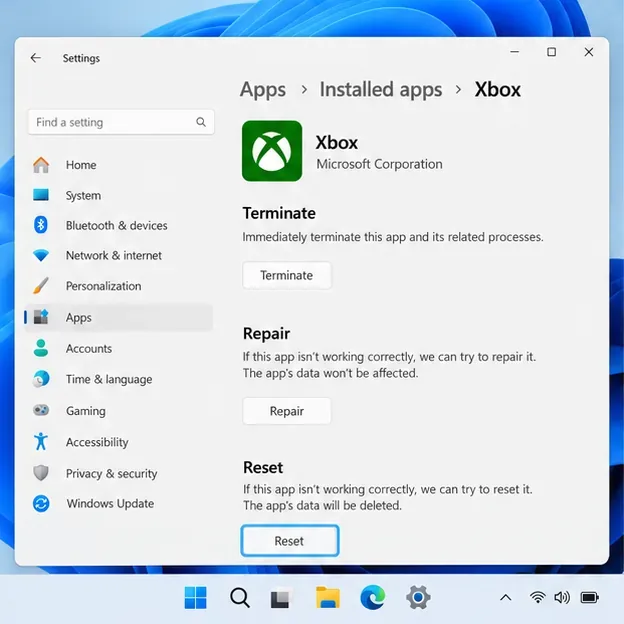Select Network & internet category
This screenshot has height=624, width=624.
click(119, 255)
